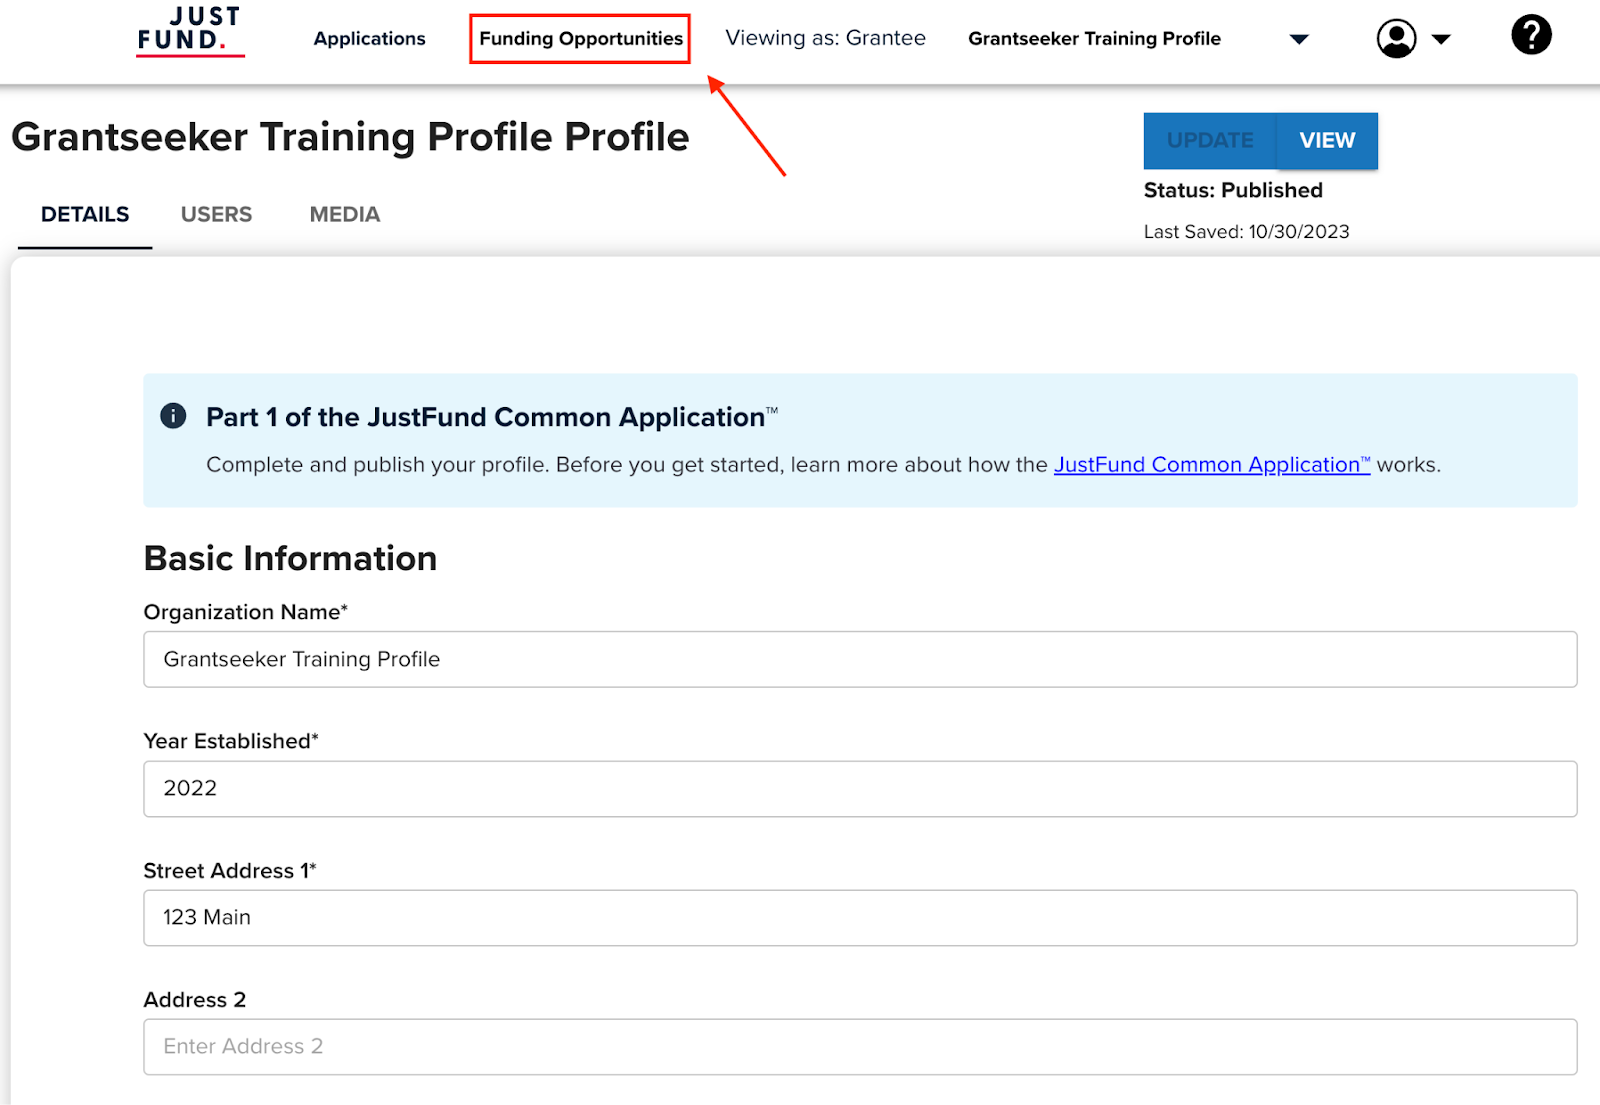This screenshot has height=1105, width=1600.
Task: Open the user account avatar icon
Action: pyautogui.click(x=1396, y=39)
